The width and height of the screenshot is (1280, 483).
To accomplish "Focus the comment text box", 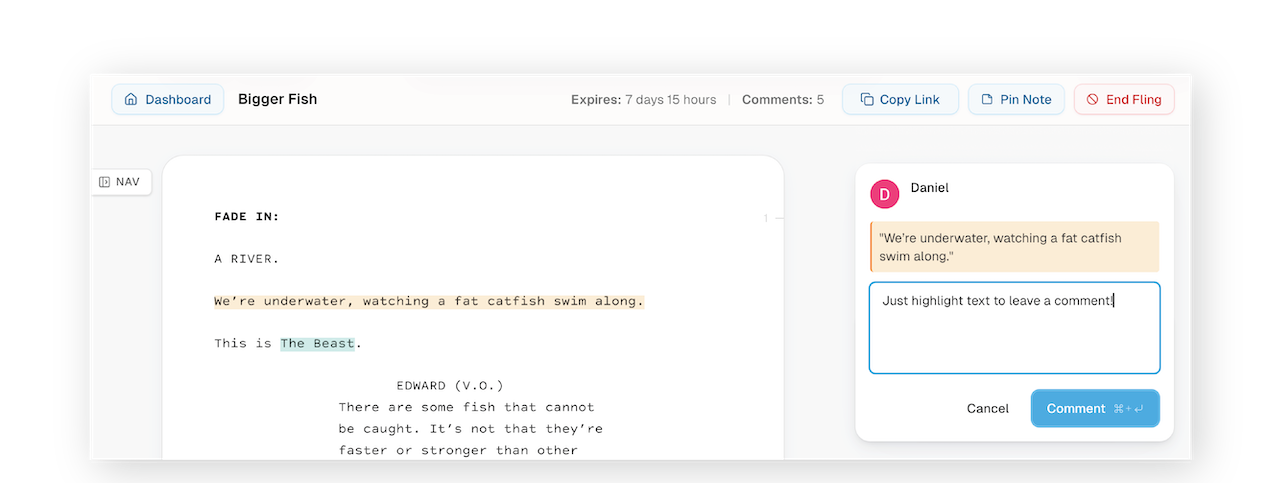I will pos(1014,334).
